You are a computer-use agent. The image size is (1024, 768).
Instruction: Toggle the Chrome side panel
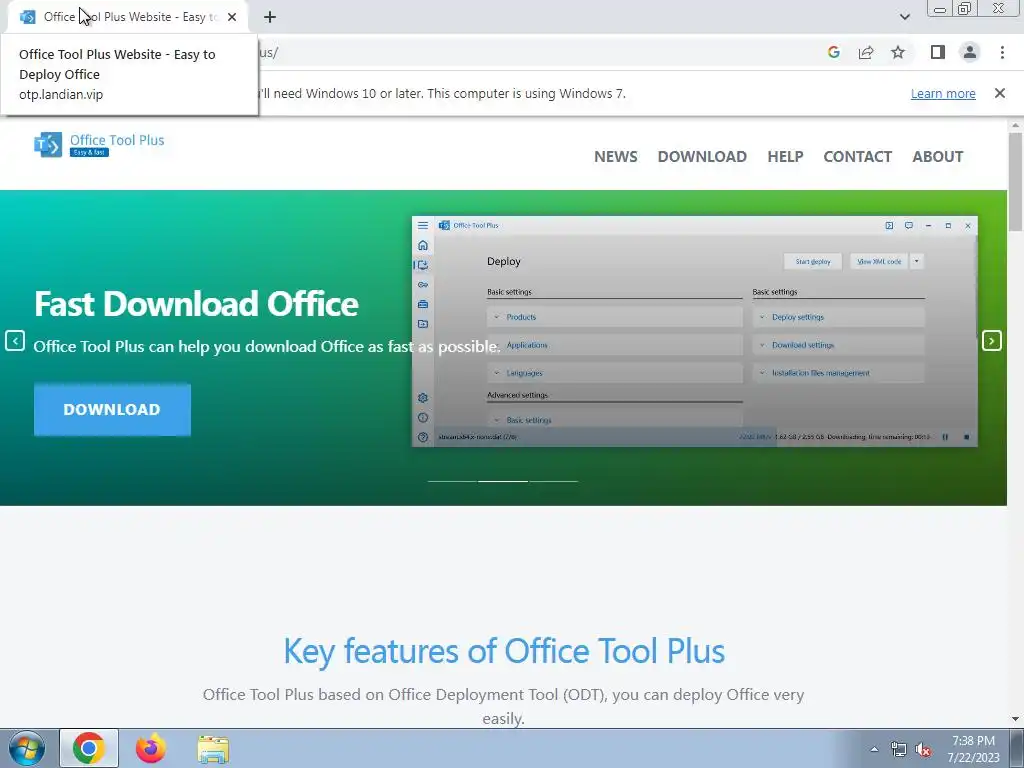(938, 52)
